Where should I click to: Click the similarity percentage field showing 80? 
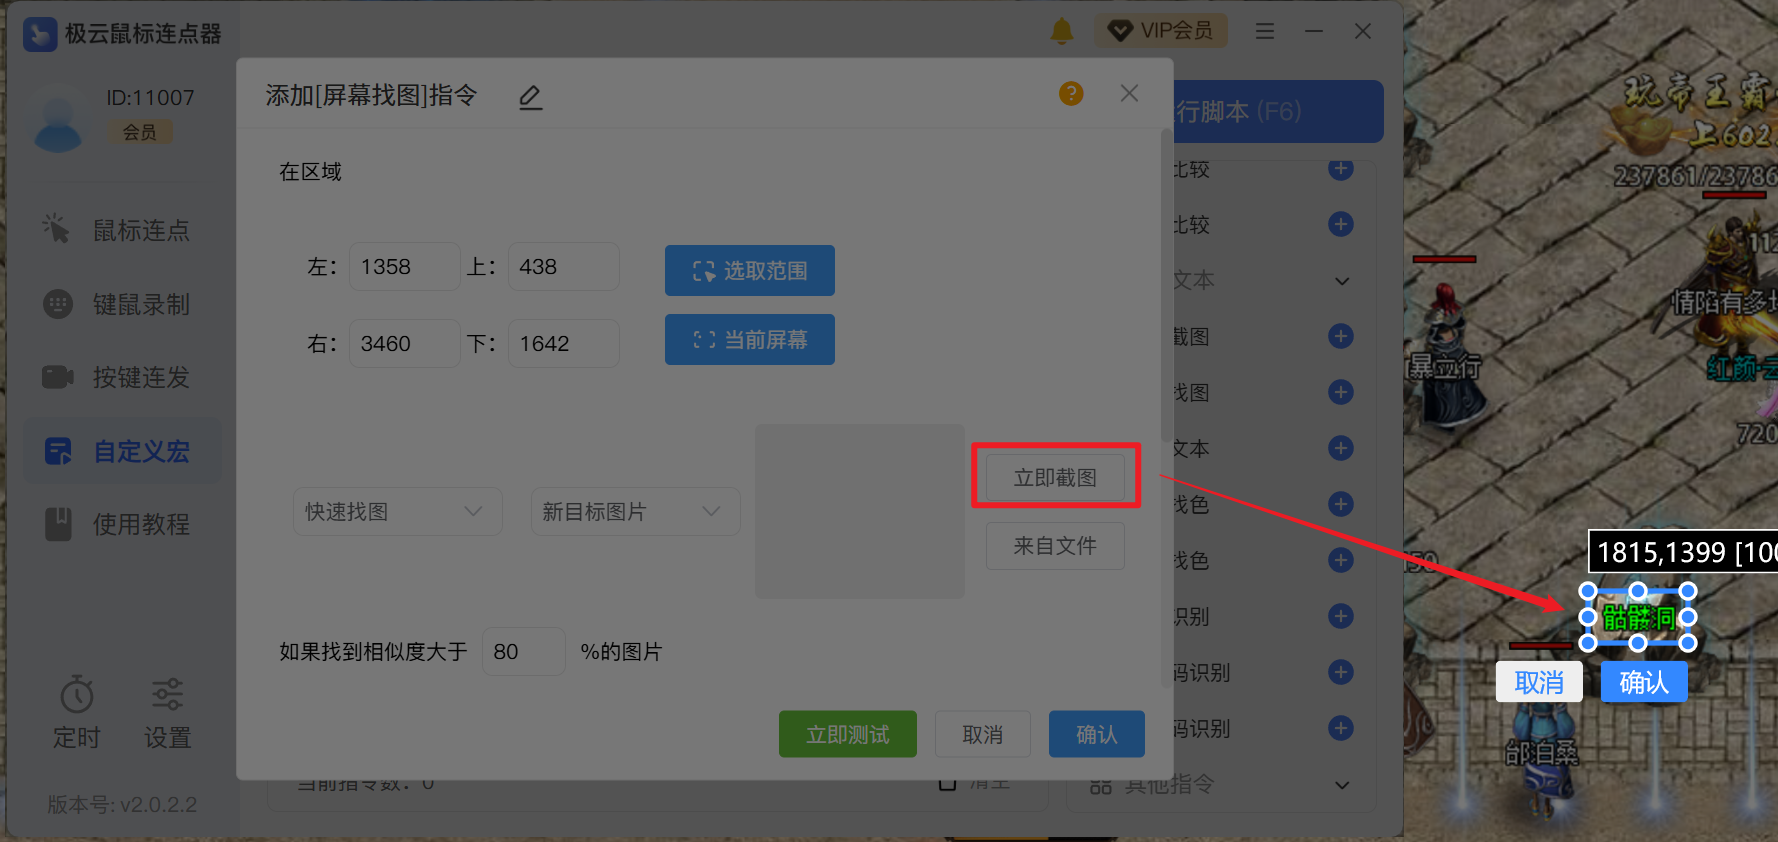(x=522, y=652)
